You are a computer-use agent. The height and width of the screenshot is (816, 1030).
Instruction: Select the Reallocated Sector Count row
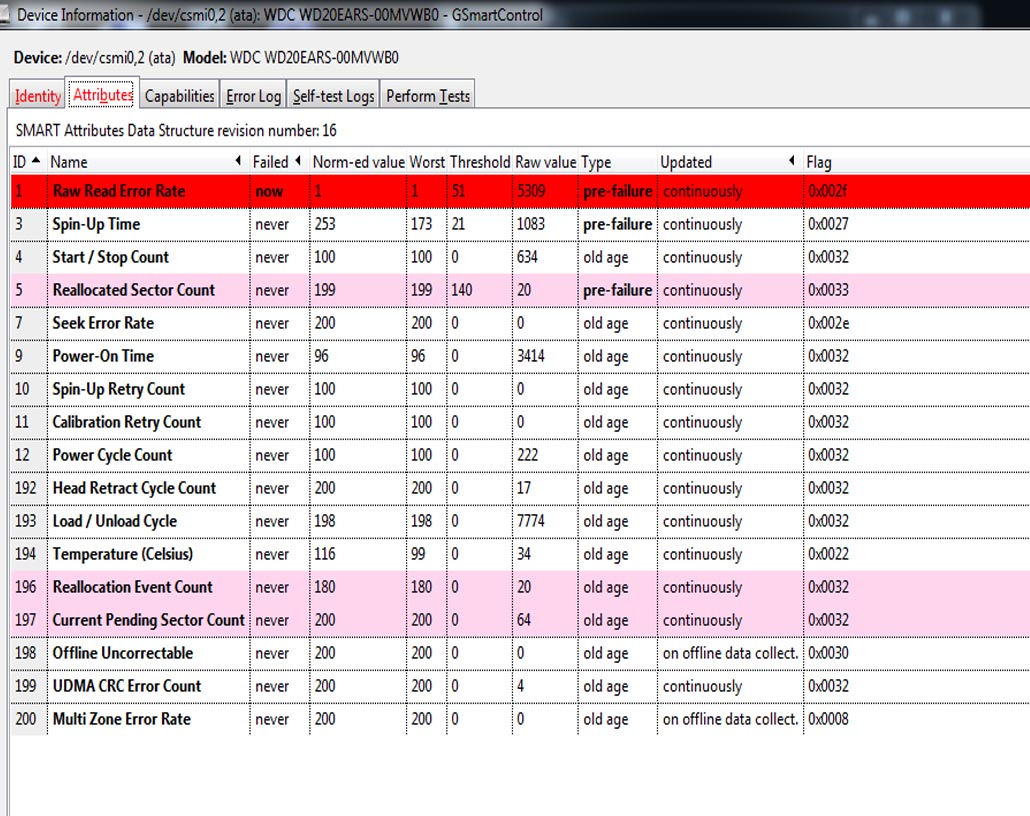(x=520, y=290)
